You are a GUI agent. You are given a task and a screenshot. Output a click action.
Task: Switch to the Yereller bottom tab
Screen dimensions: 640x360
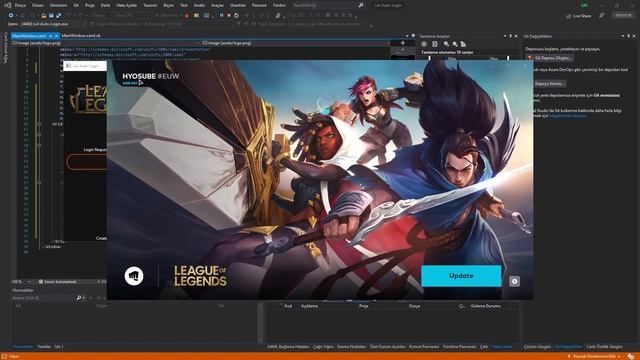coord(44,347)
